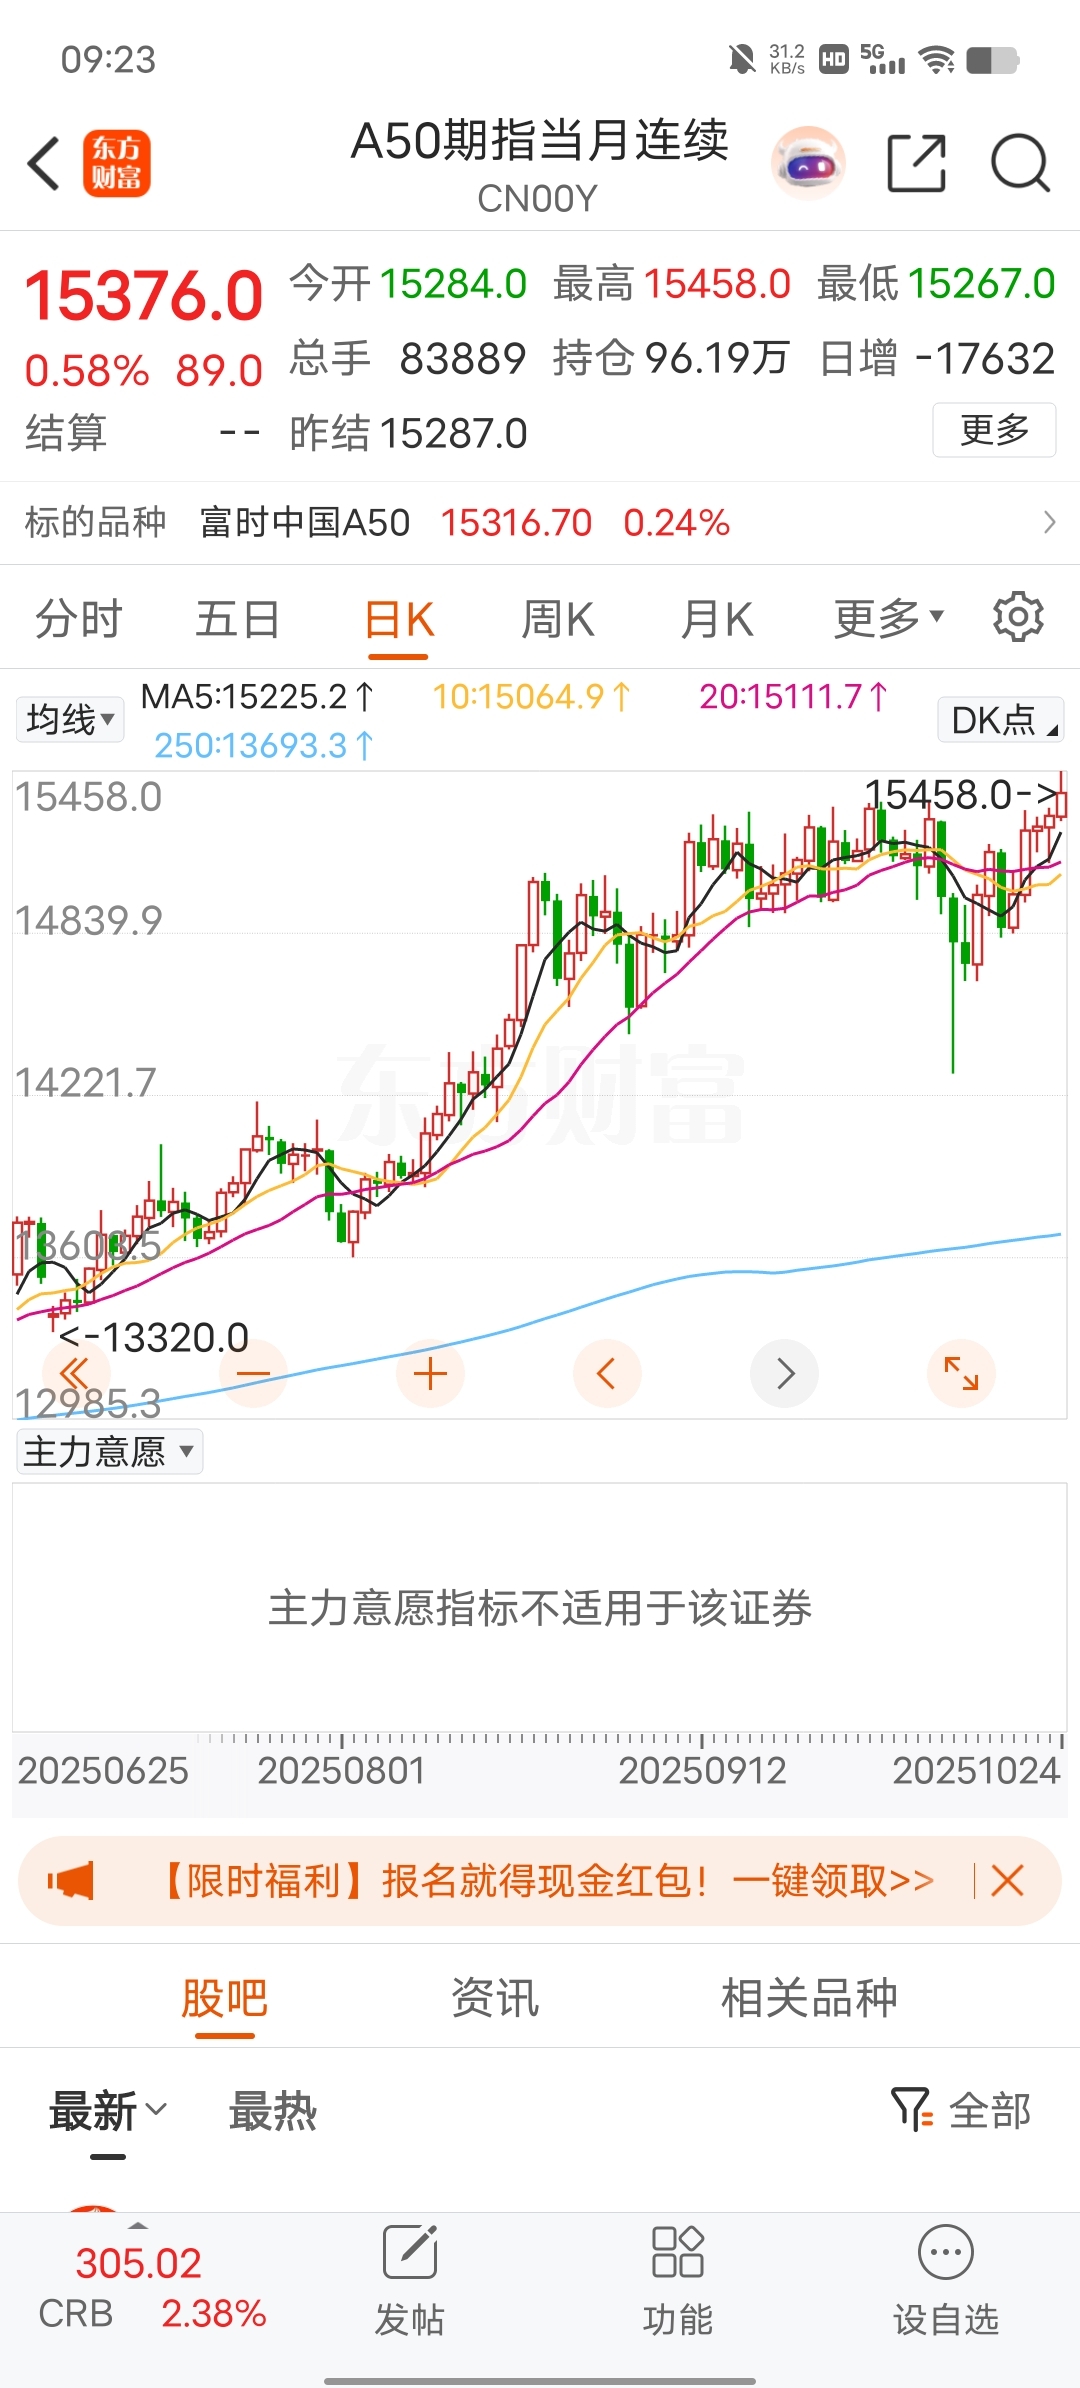Shift chart left with single arrow

click(x=606, y=1374)
